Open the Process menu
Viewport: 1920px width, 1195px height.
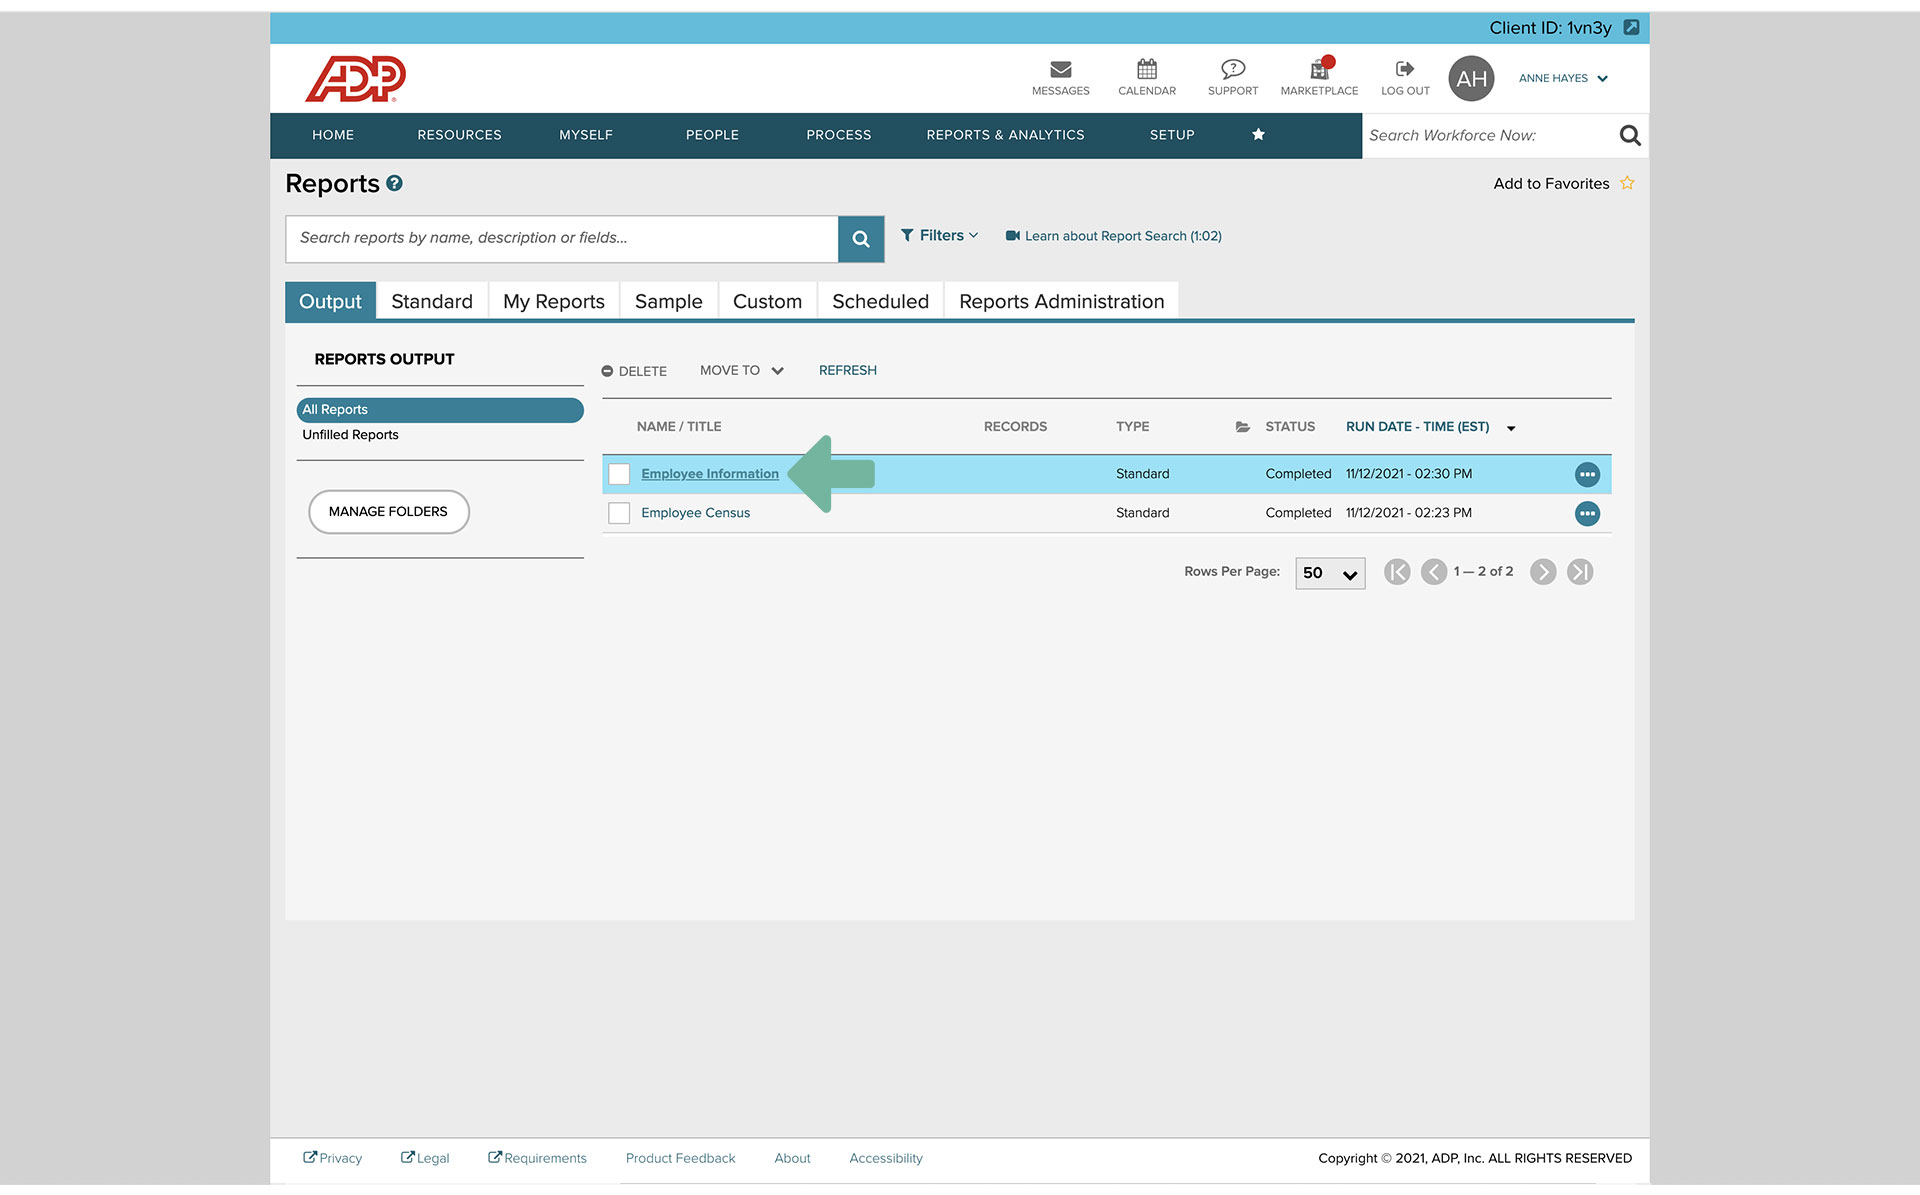(839, 135)
